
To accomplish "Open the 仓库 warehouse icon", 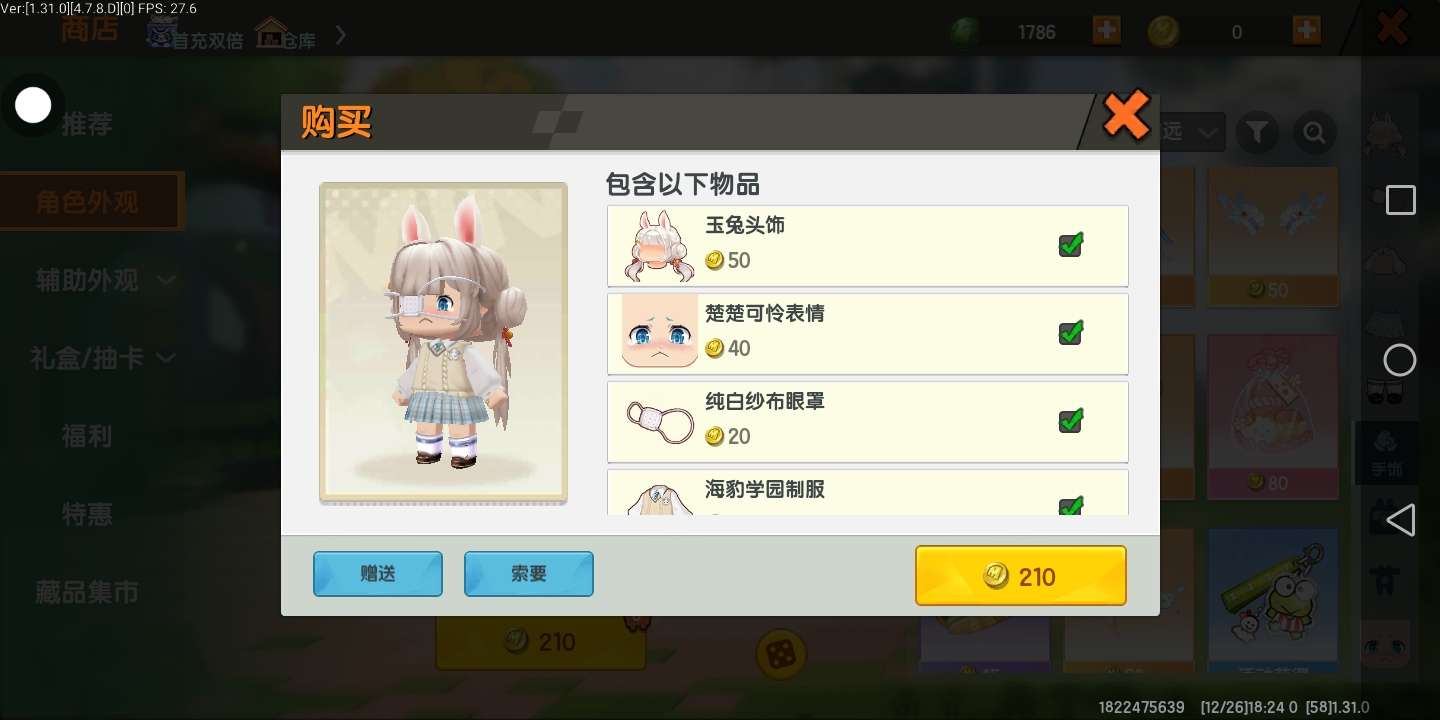I will [x=285, y=34].
